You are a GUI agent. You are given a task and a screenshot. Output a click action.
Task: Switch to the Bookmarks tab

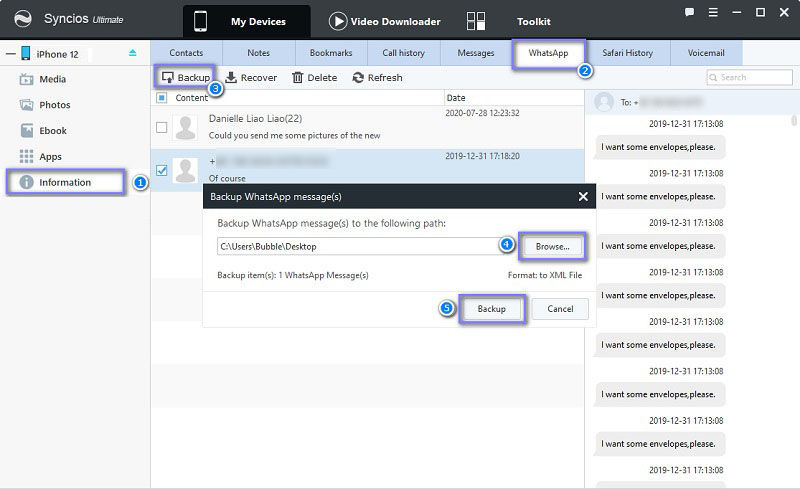tap(331, 53)
